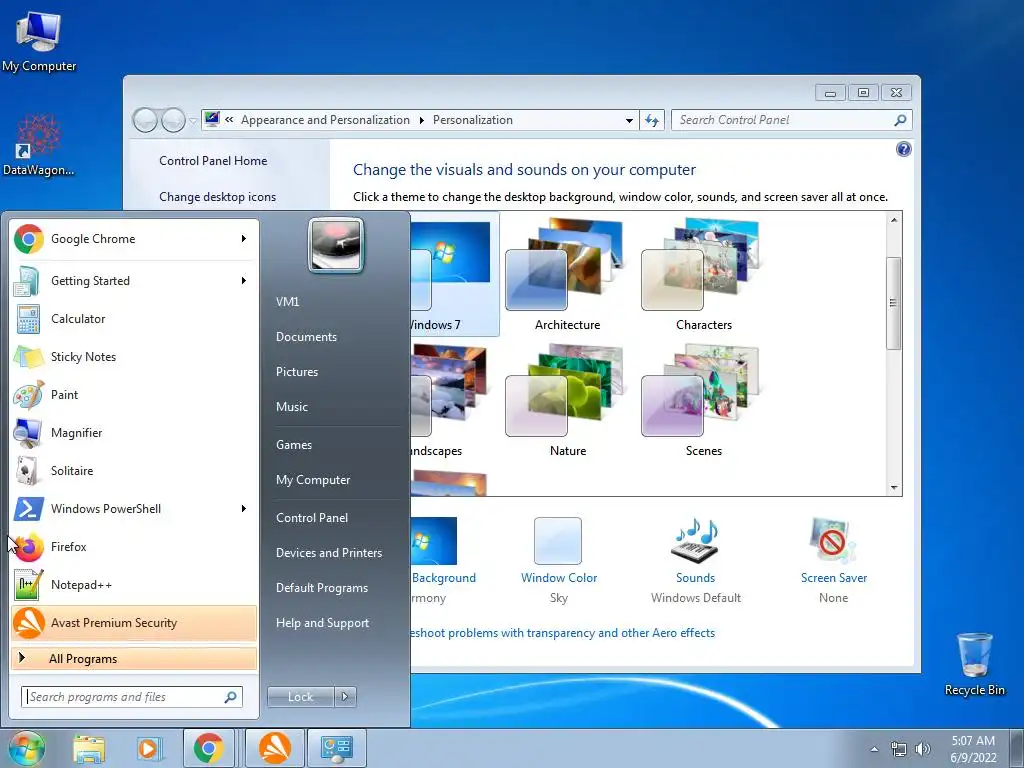Viewport: 1024px width, 768px height.
Task: Launch Paint from the Start menu
Action: point(134,394)
